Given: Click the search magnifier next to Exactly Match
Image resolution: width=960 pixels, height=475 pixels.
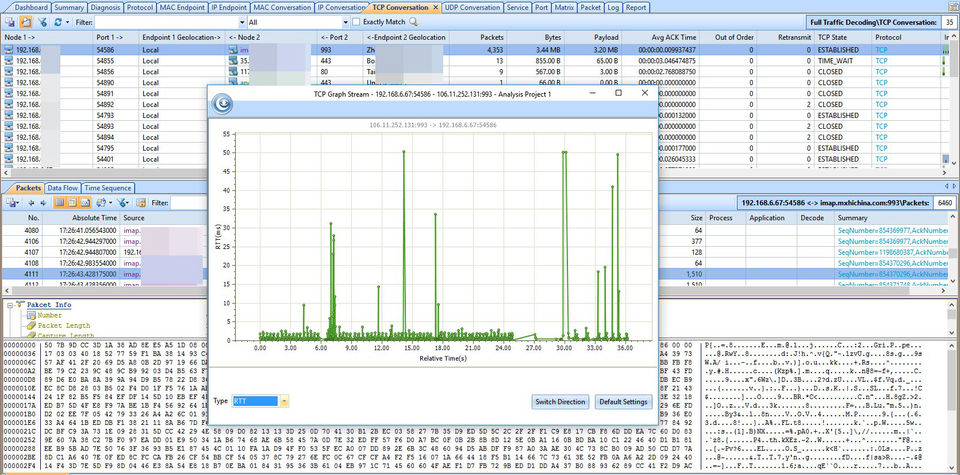Looking at the screenshot, I should pyautogui.click(x=414, y=21).
